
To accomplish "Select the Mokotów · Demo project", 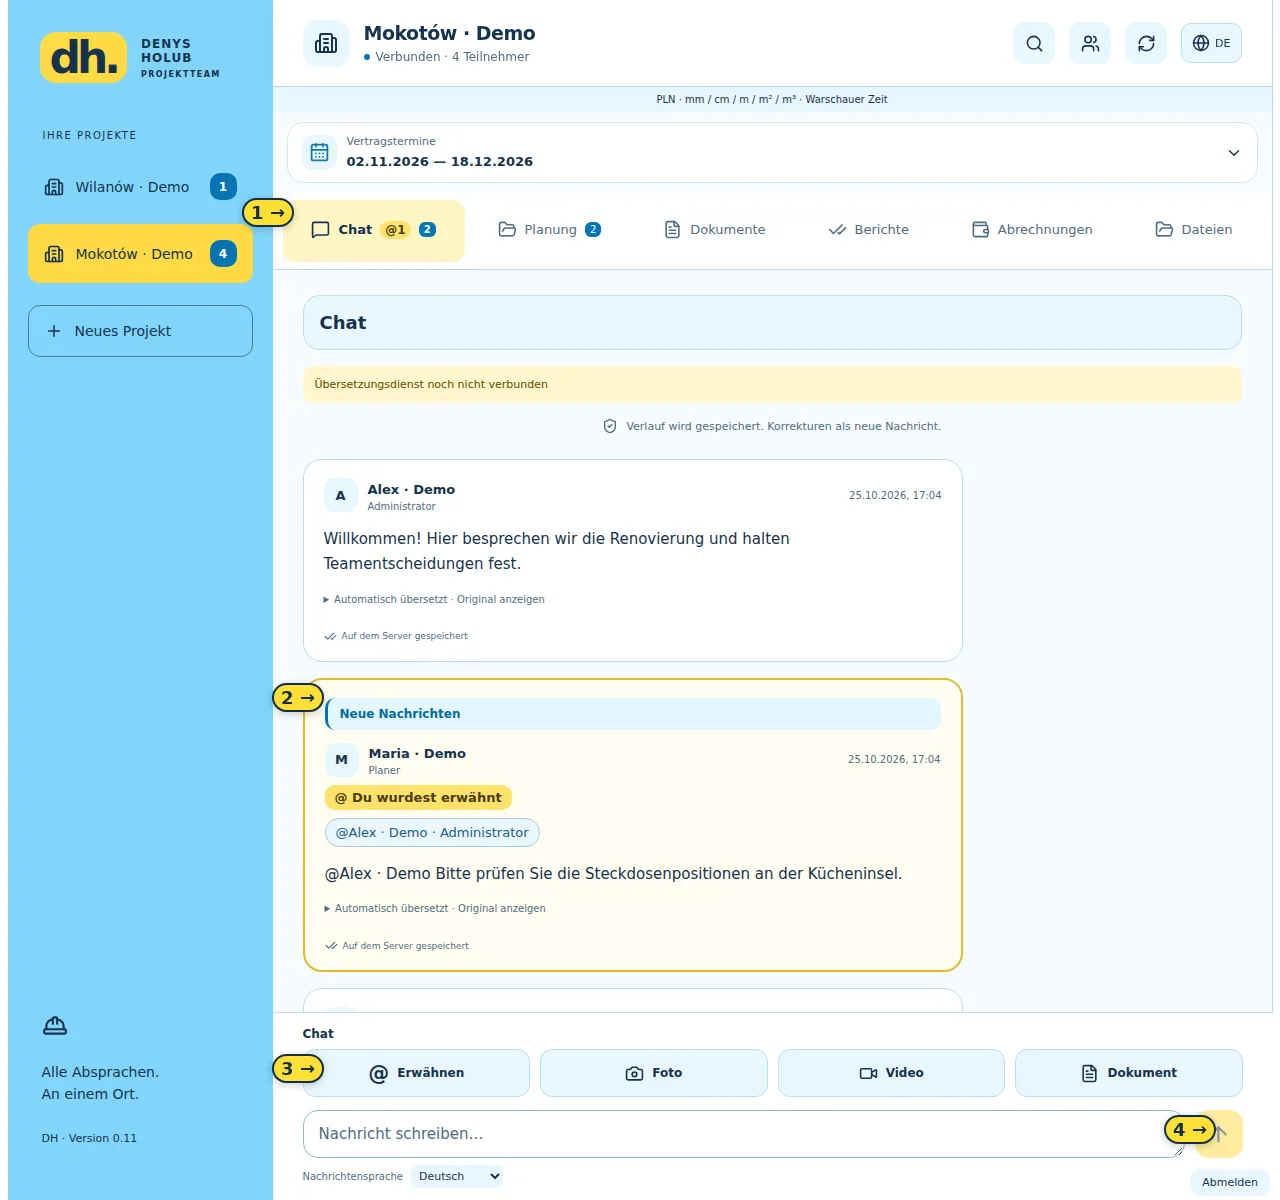I will point(140,254).
